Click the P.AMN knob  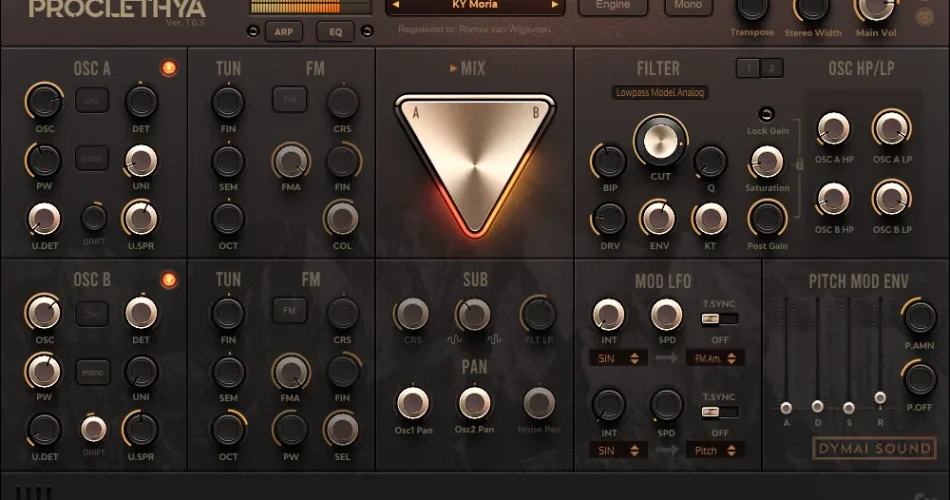[920, 316]
